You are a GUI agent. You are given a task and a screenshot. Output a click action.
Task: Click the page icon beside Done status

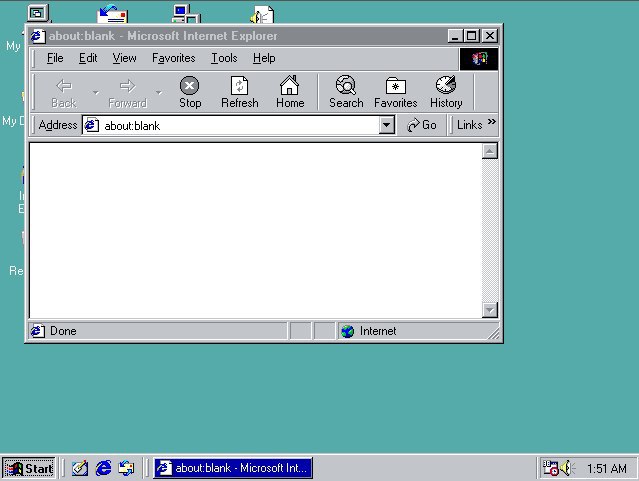click(37, 331)
